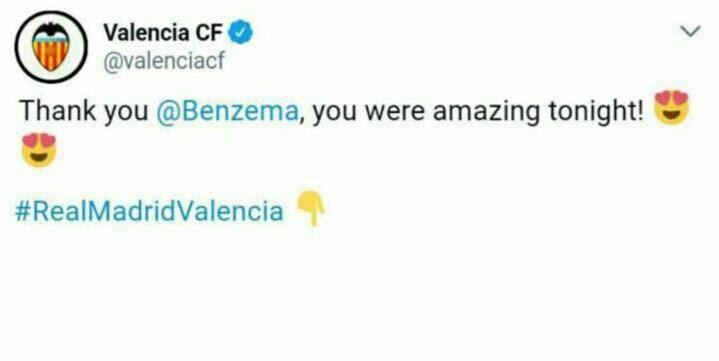Click the word were in tweet

(x=395, y=111)
